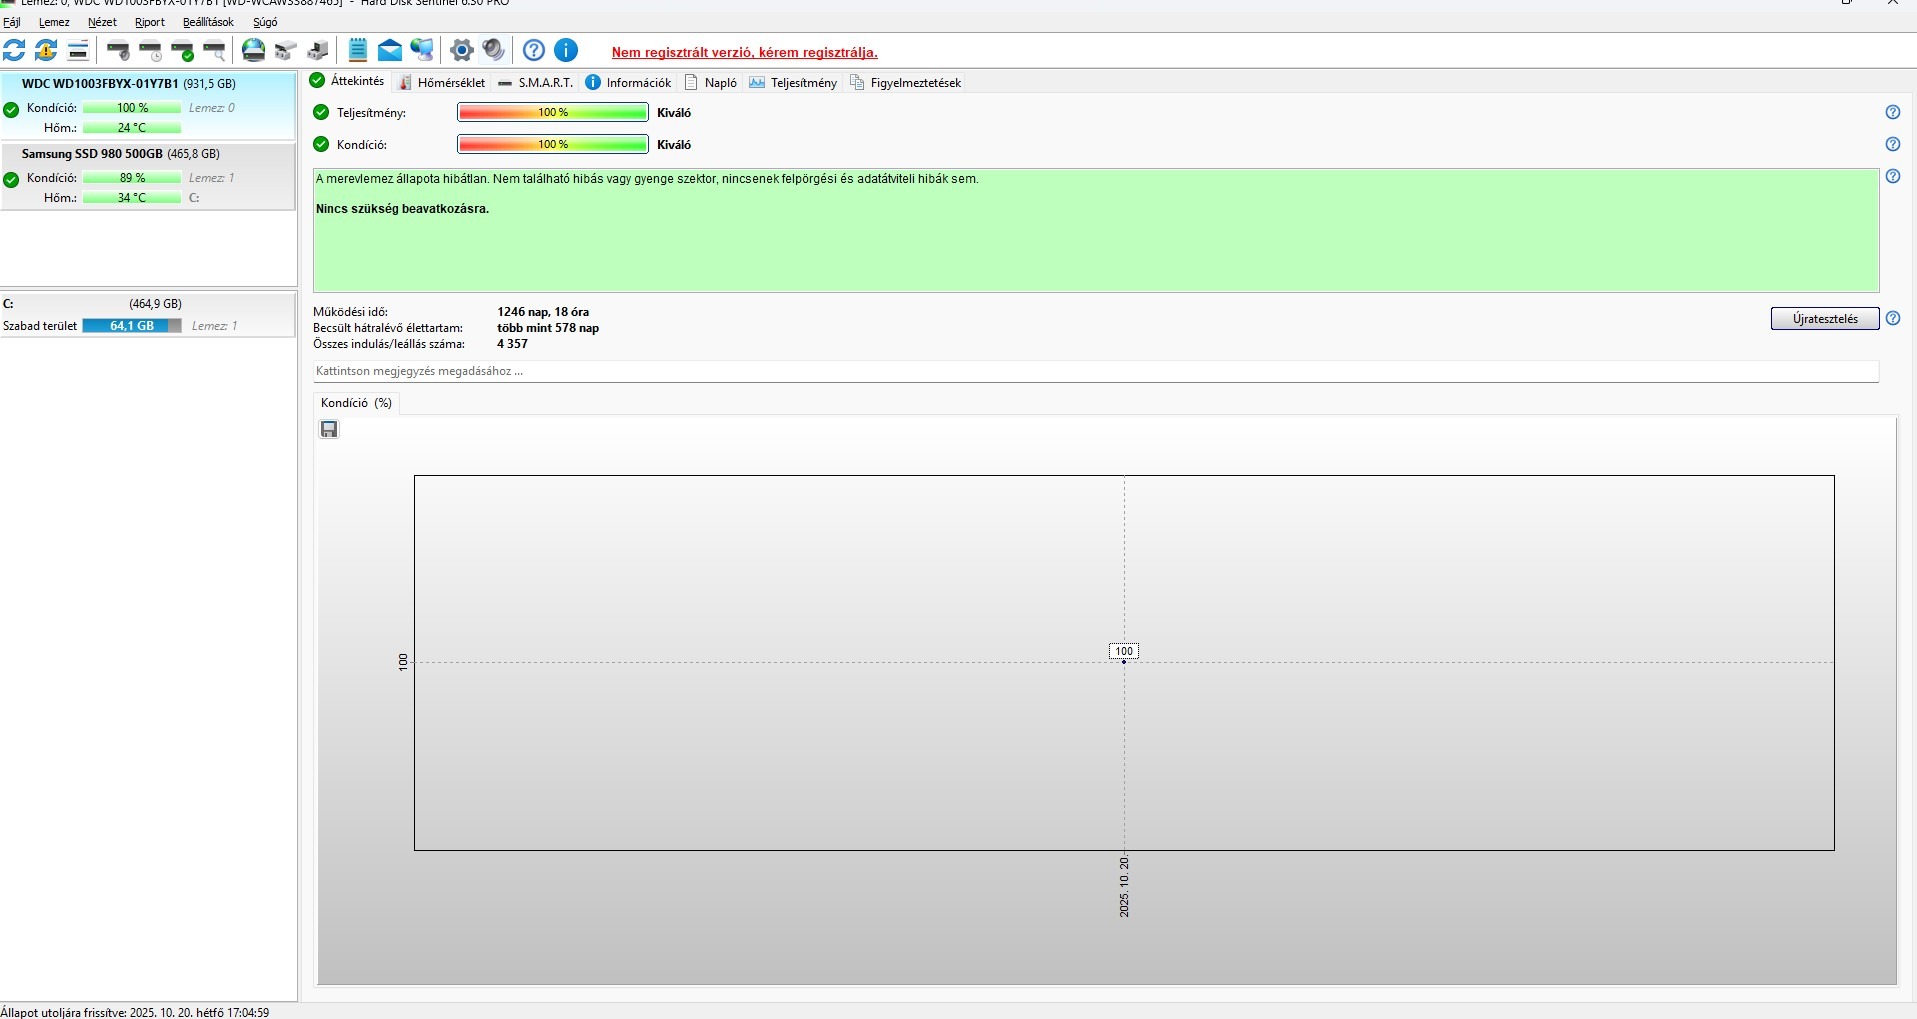
Task: Open the Riport menu
Action: tap(150, 22)
